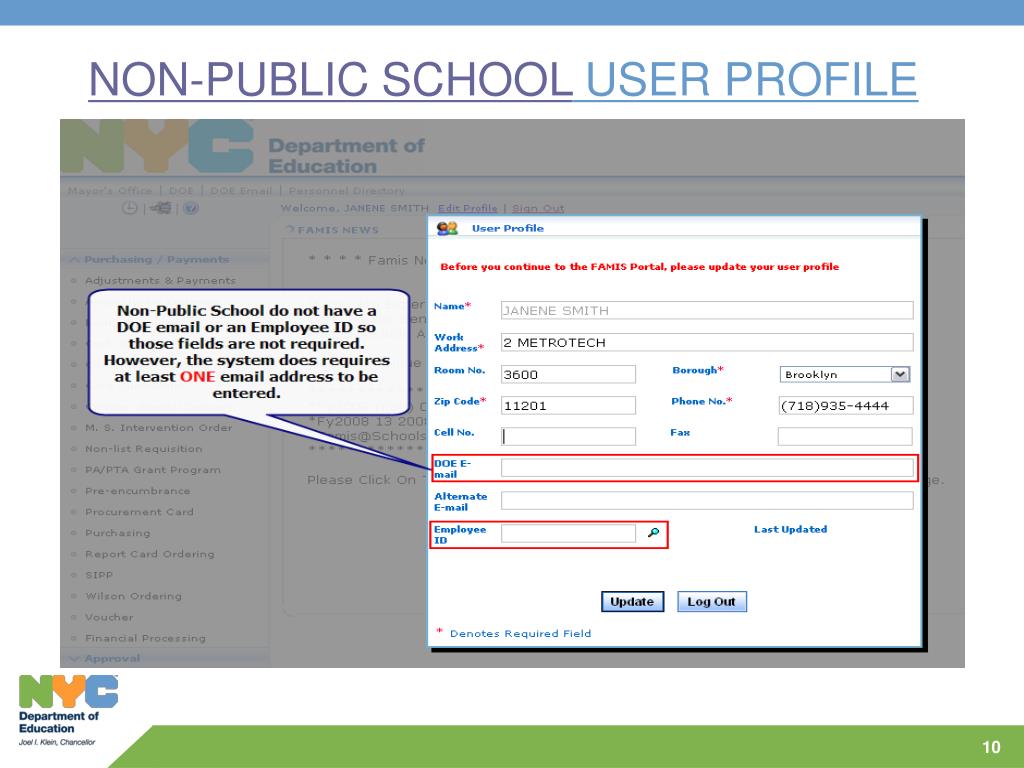Image resolution: width=1024 pixels, height=768 pixels.
Task: Open the Personnel Directory link
Action: (347, 191)
